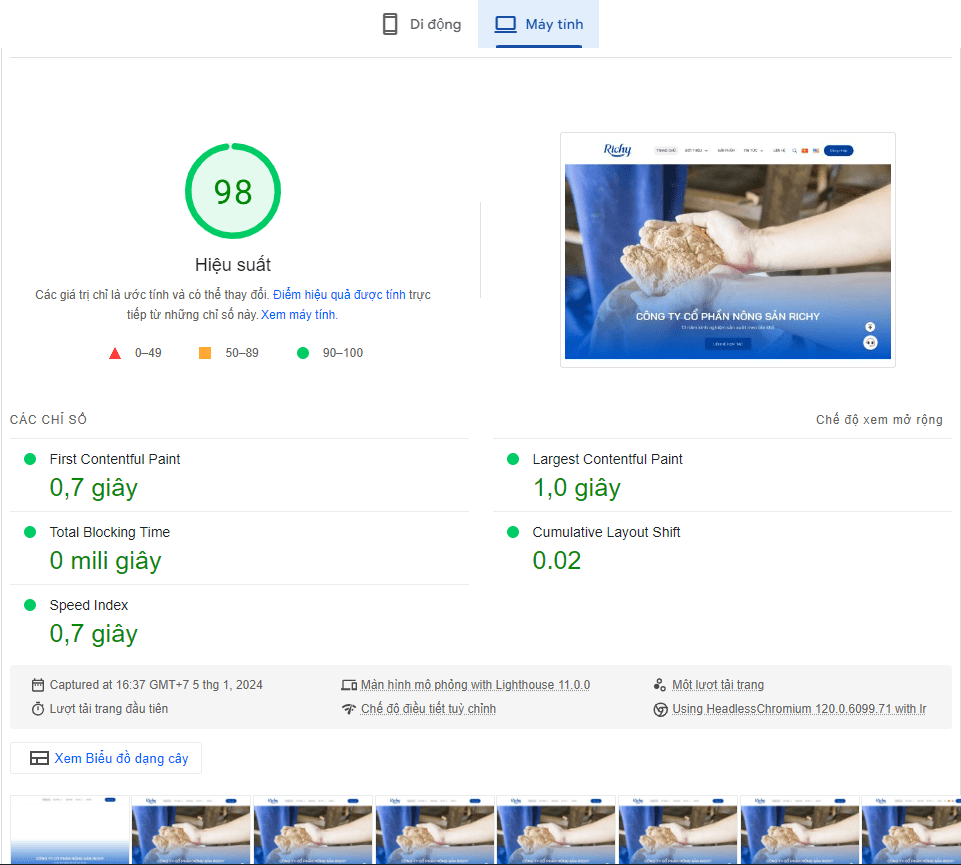The height and width of the screenshot is (865, 961).
Task: Select the first, mostly blank filmstrip frame
Action: (70, 830)
